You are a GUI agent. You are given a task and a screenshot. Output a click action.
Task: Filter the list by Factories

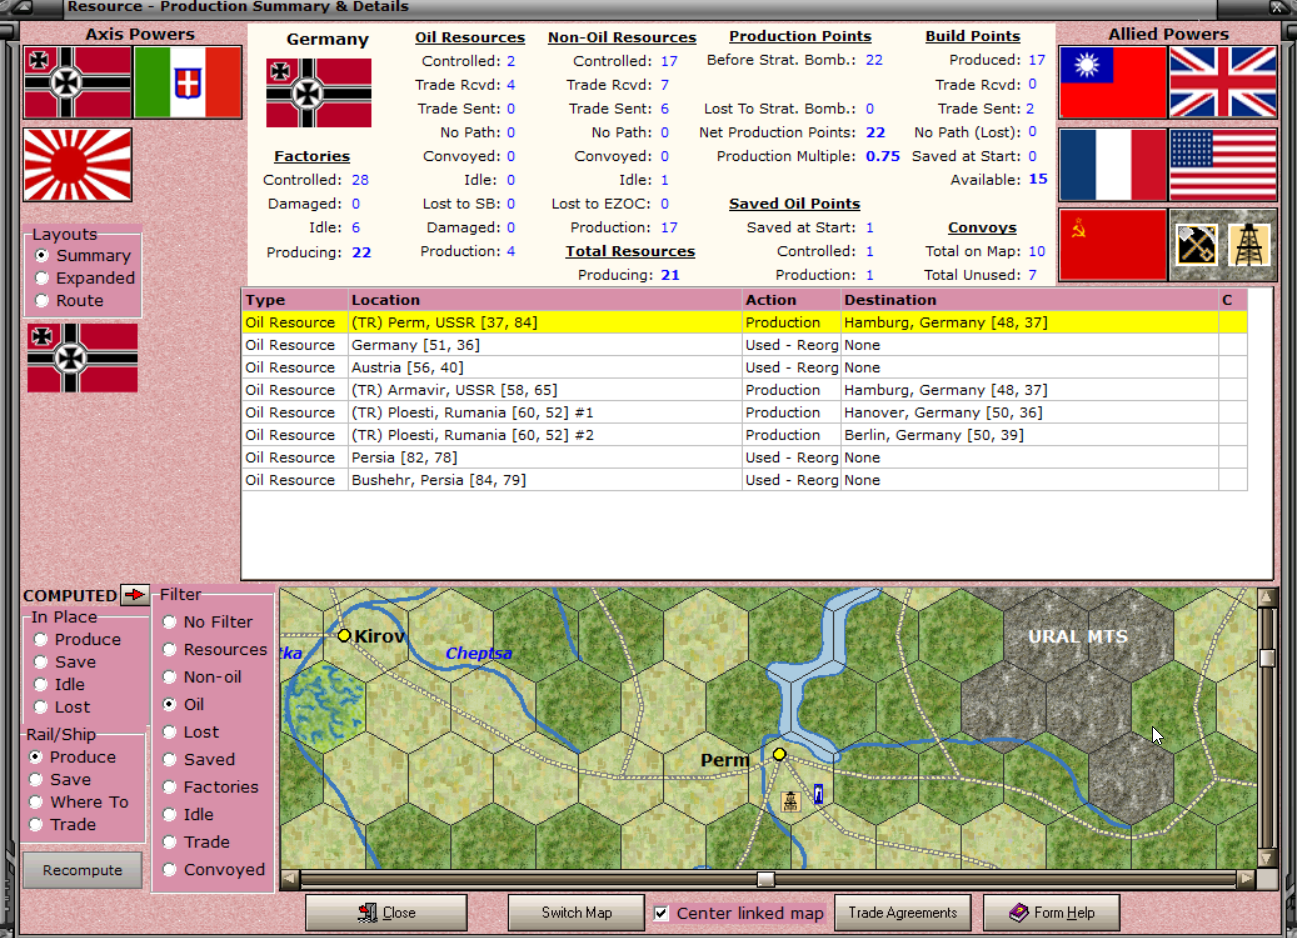pos(210,787)
